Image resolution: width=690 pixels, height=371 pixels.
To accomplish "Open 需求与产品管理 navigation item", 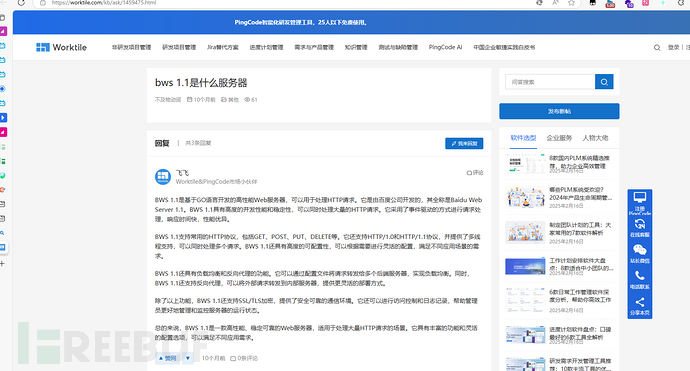I will point(314,48).
